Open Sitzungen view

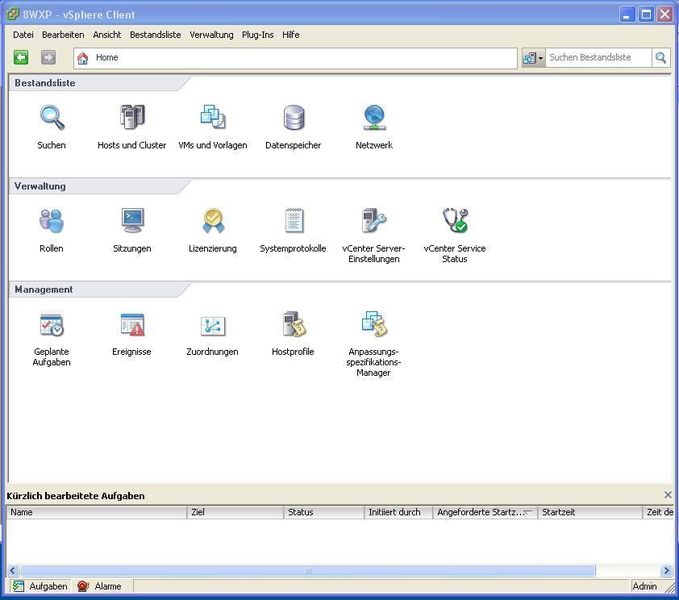click(x=132, y=221)
